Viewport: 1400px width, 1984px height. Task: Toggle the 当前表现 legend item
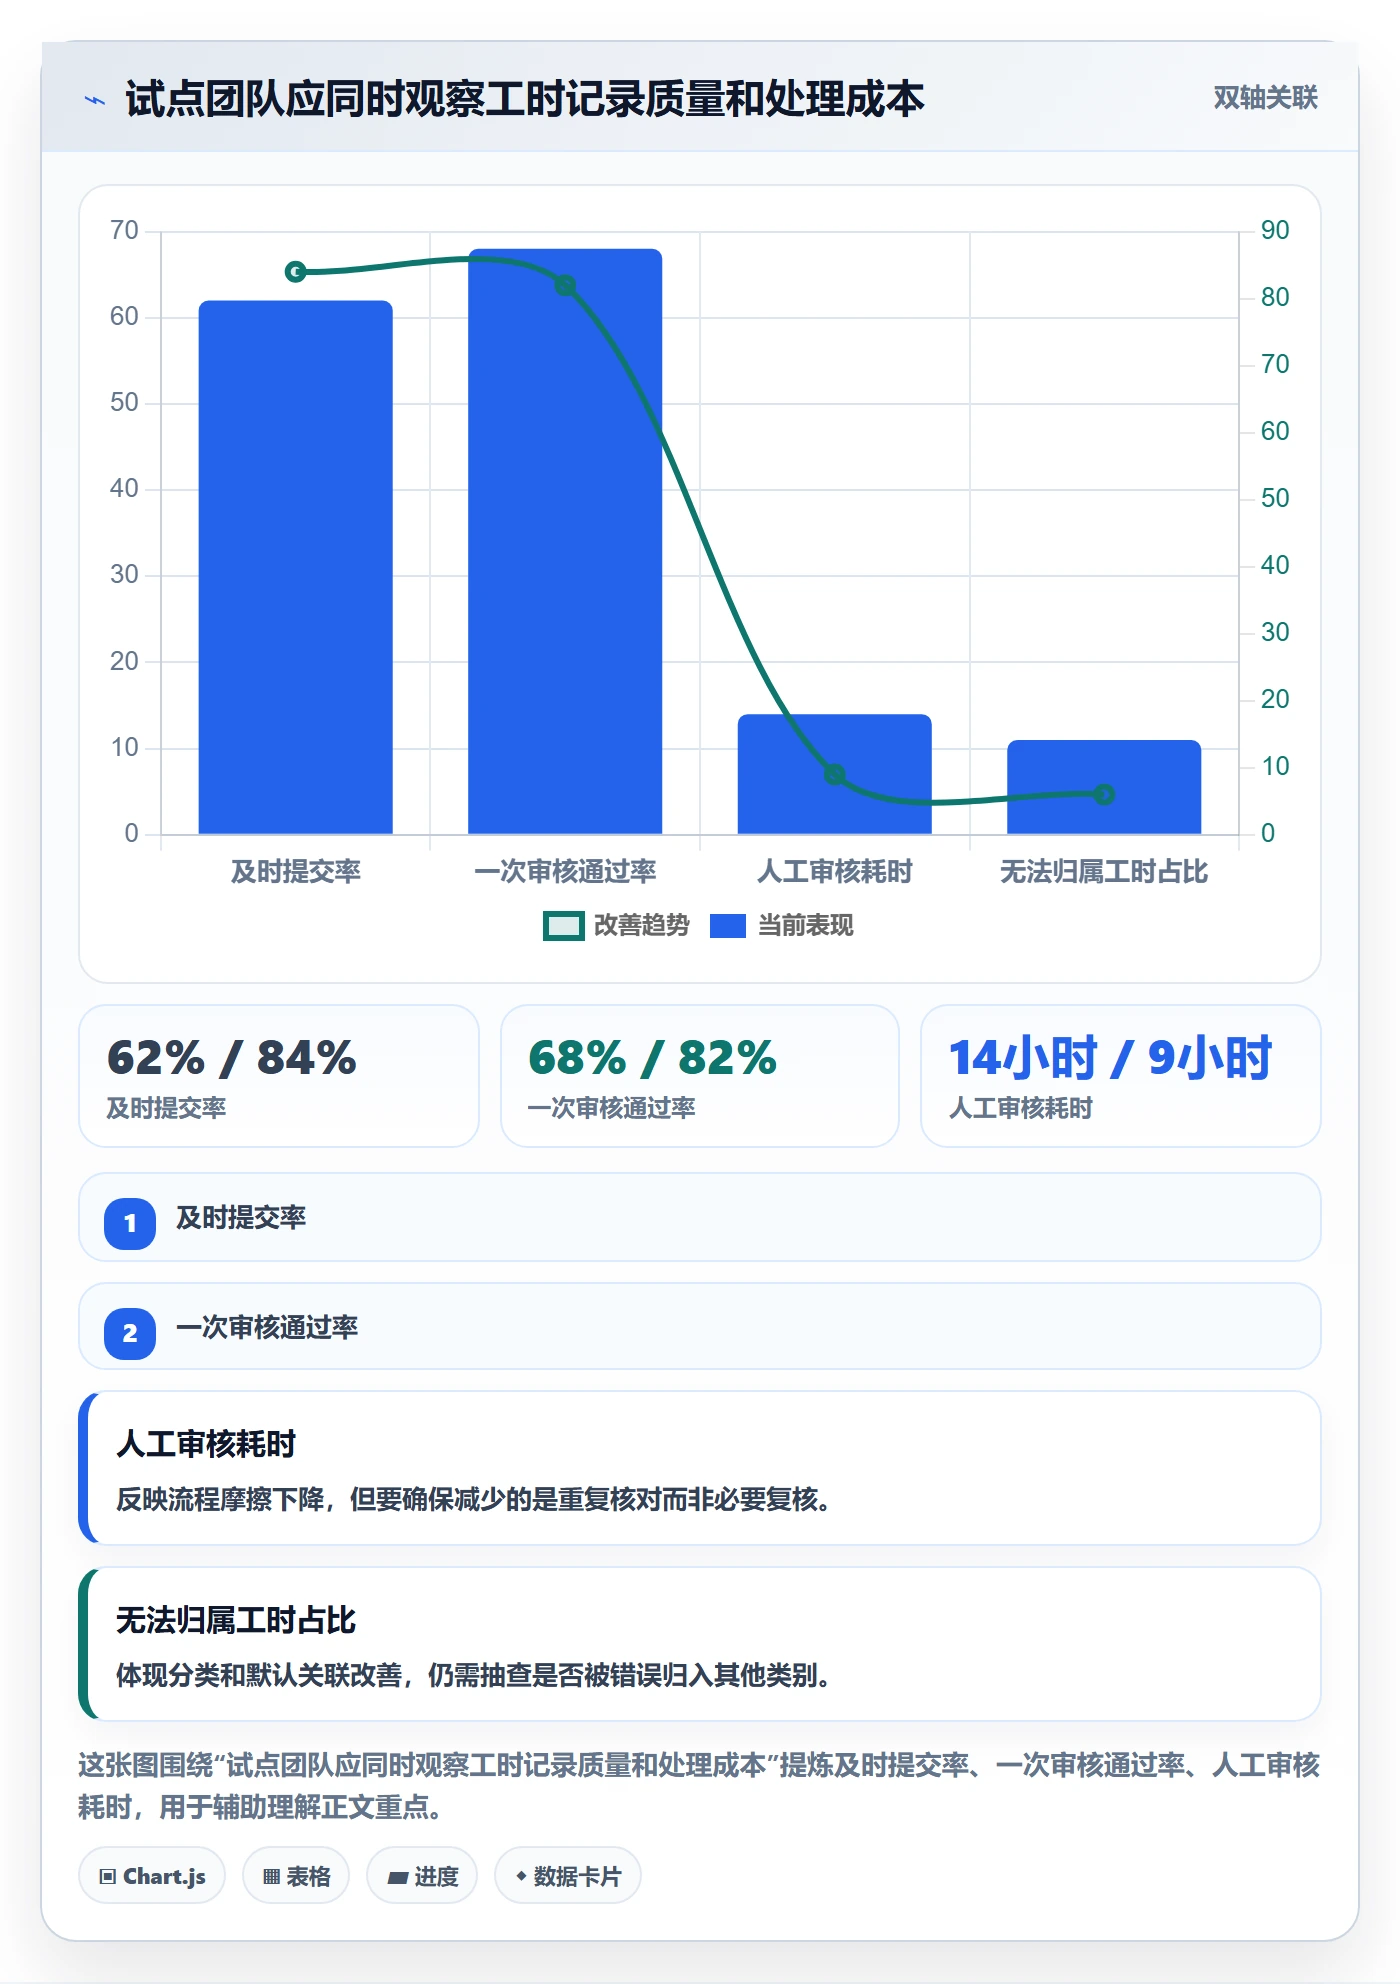tap(782, 926)
